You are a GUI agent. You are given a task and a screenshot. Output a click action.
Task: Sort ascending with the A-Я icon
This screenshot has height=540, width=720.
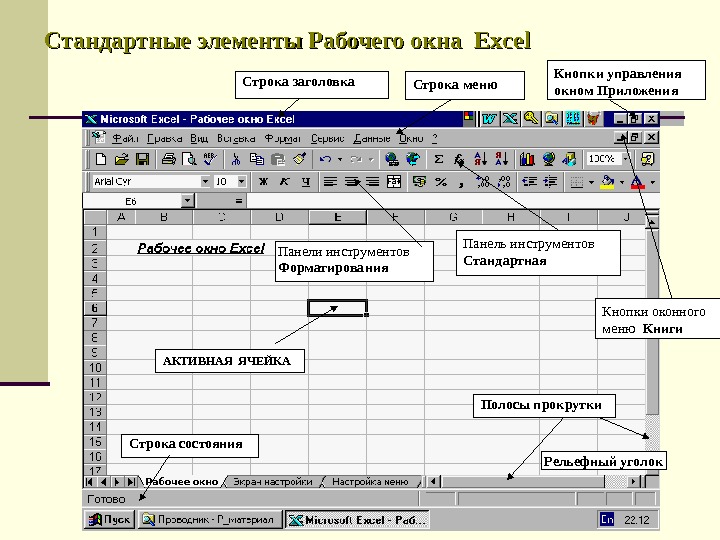coord(480,159)
